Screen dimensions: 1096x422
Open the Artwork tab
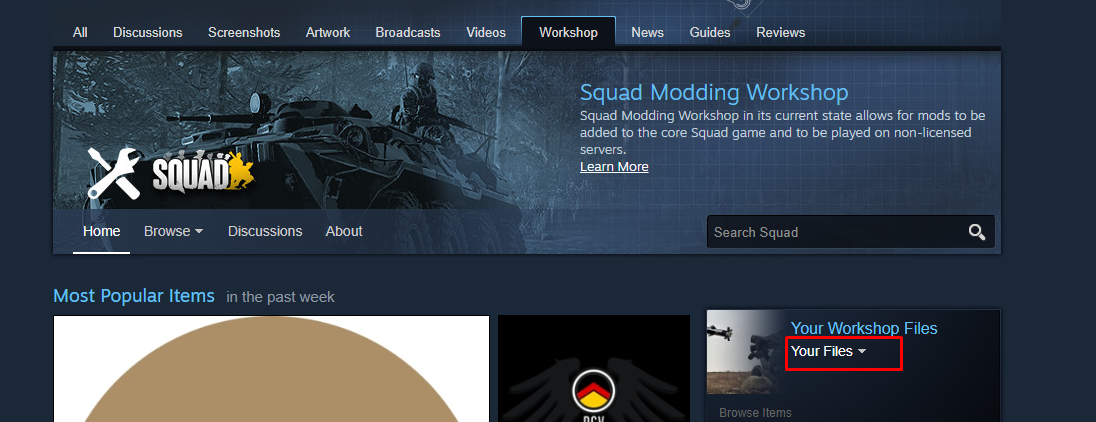tap(328, 32)
